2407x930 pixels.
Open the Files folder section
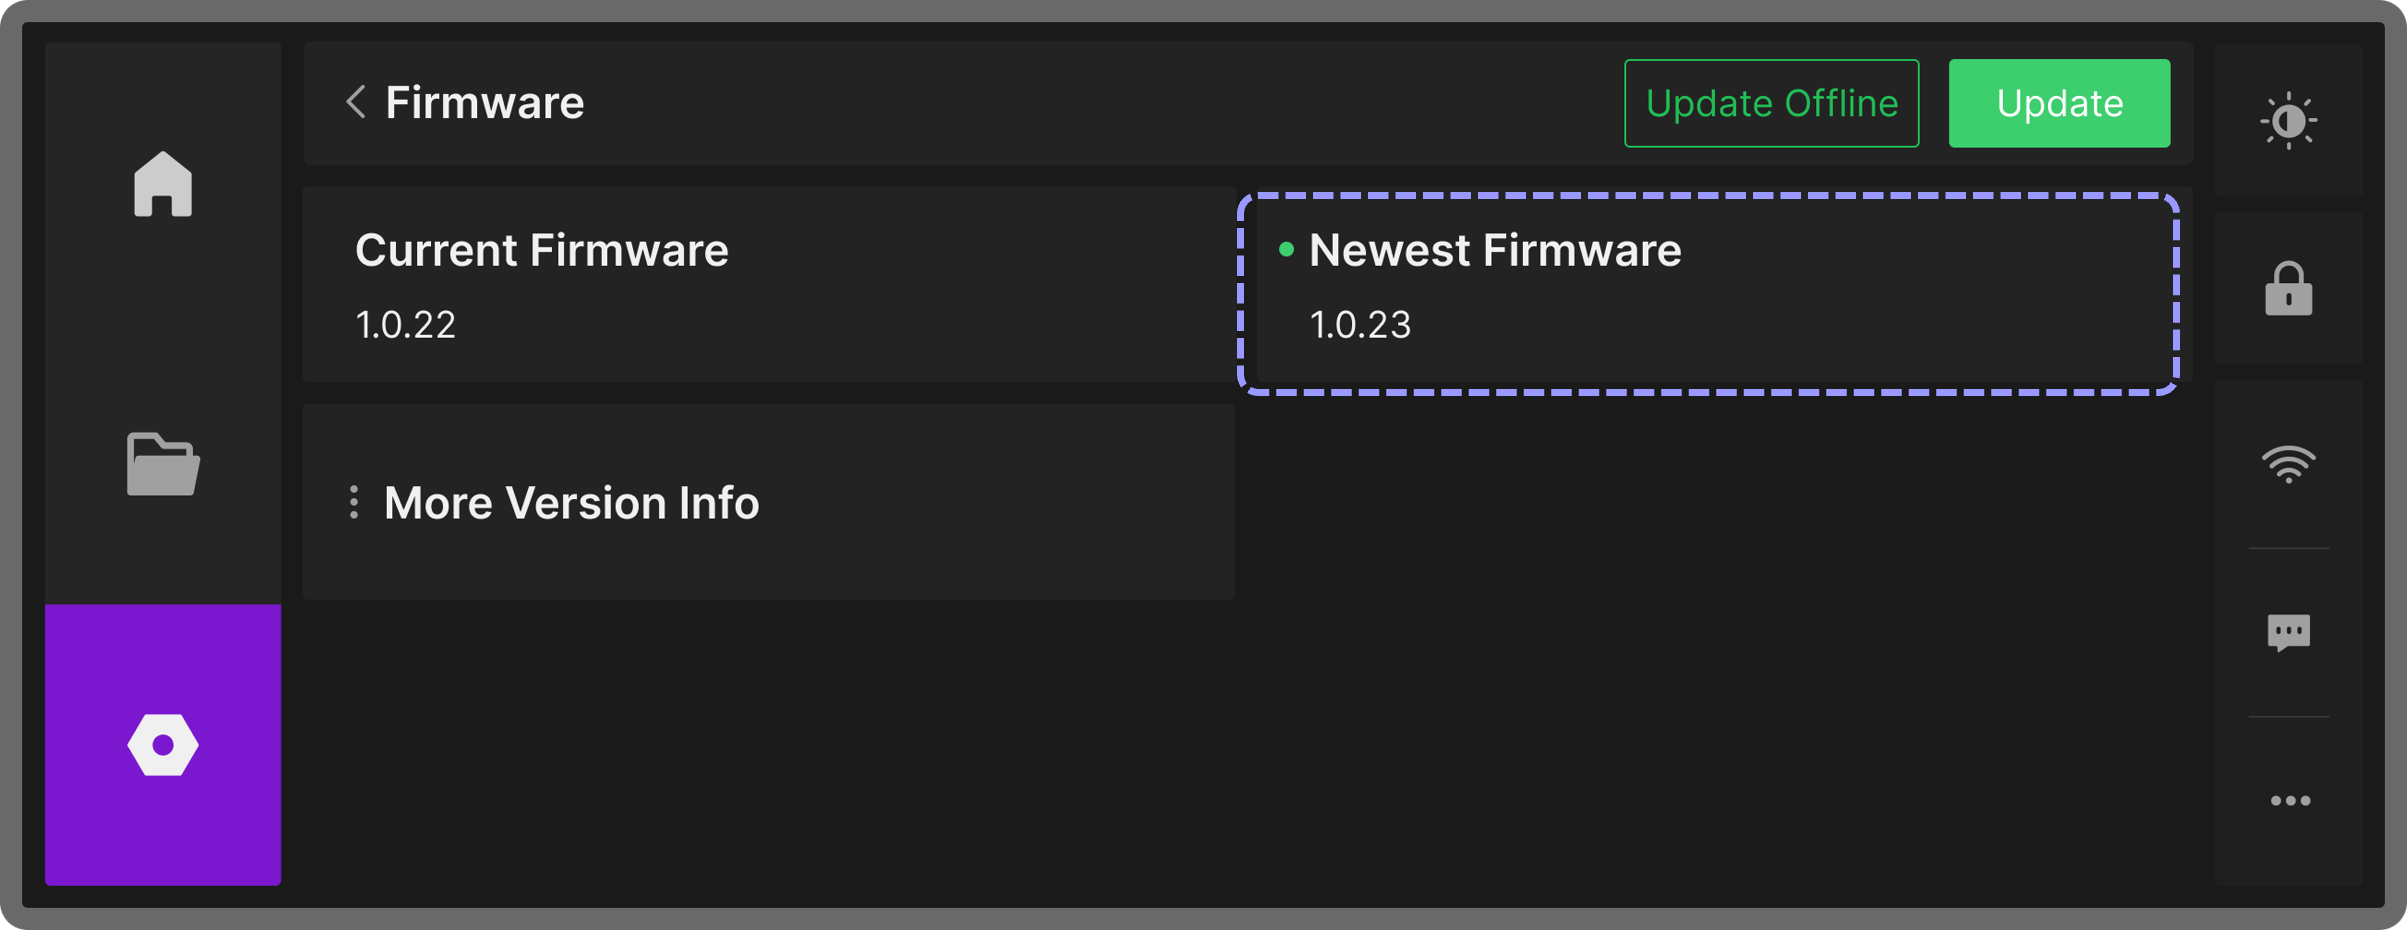[163, 464]
